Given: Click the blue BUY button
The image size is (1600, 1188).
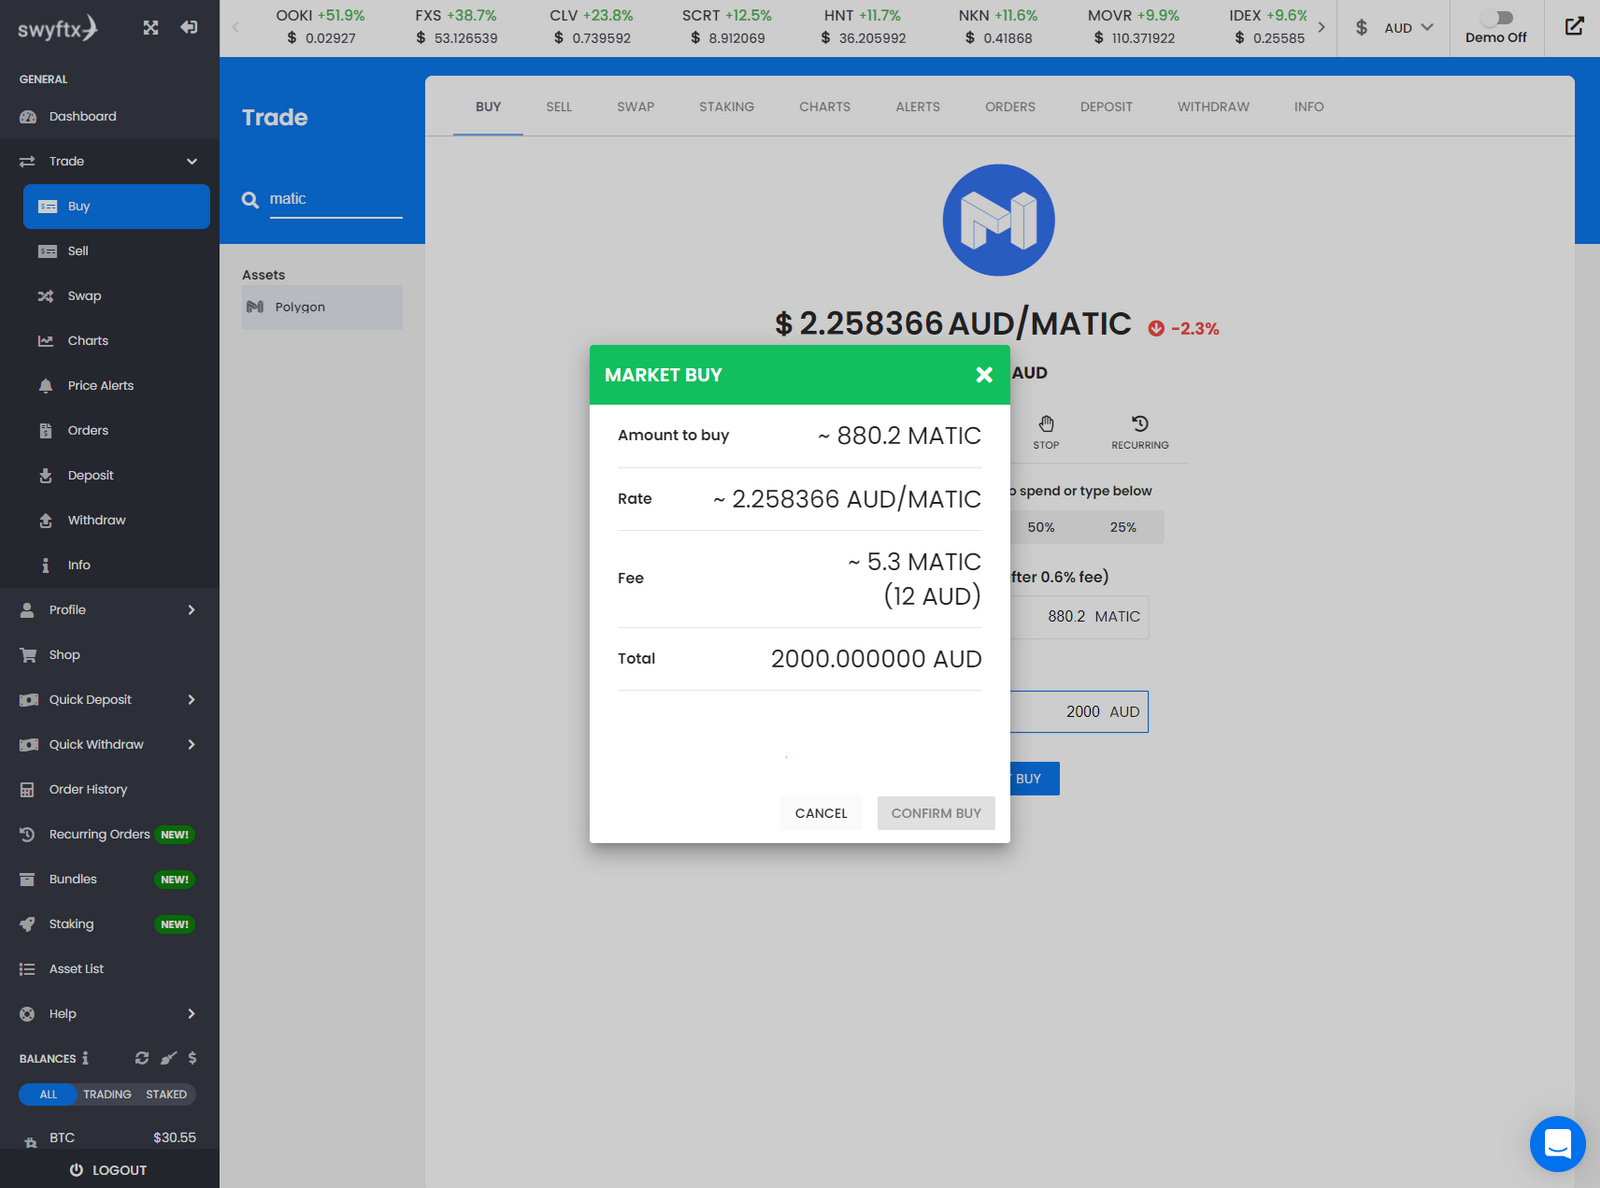Looking at the screenshot, I should click(1032, 778).
